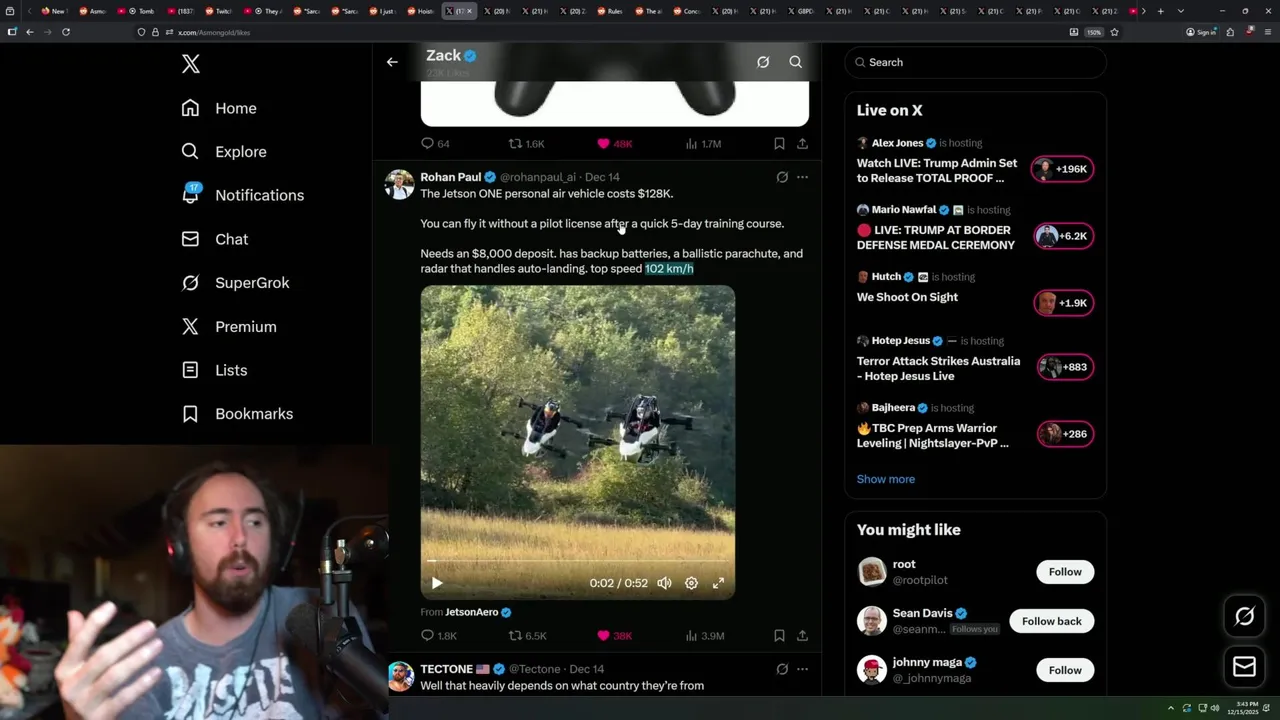Share the post with 48K likes
1280x720 pixels.
(x=802, y=144)
